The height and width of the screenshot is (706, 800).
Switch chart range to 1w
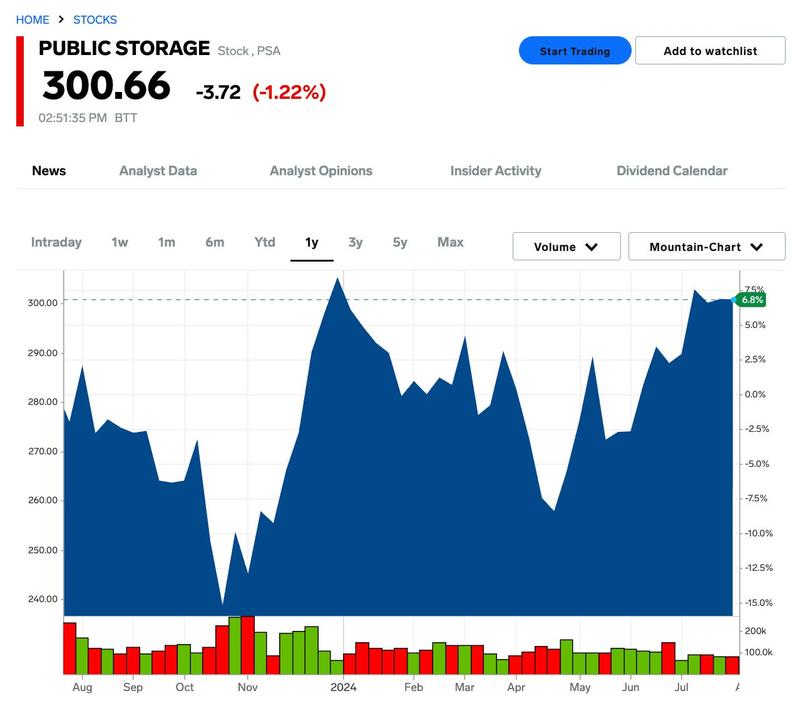pyautogui.click(x=120, y=242)
